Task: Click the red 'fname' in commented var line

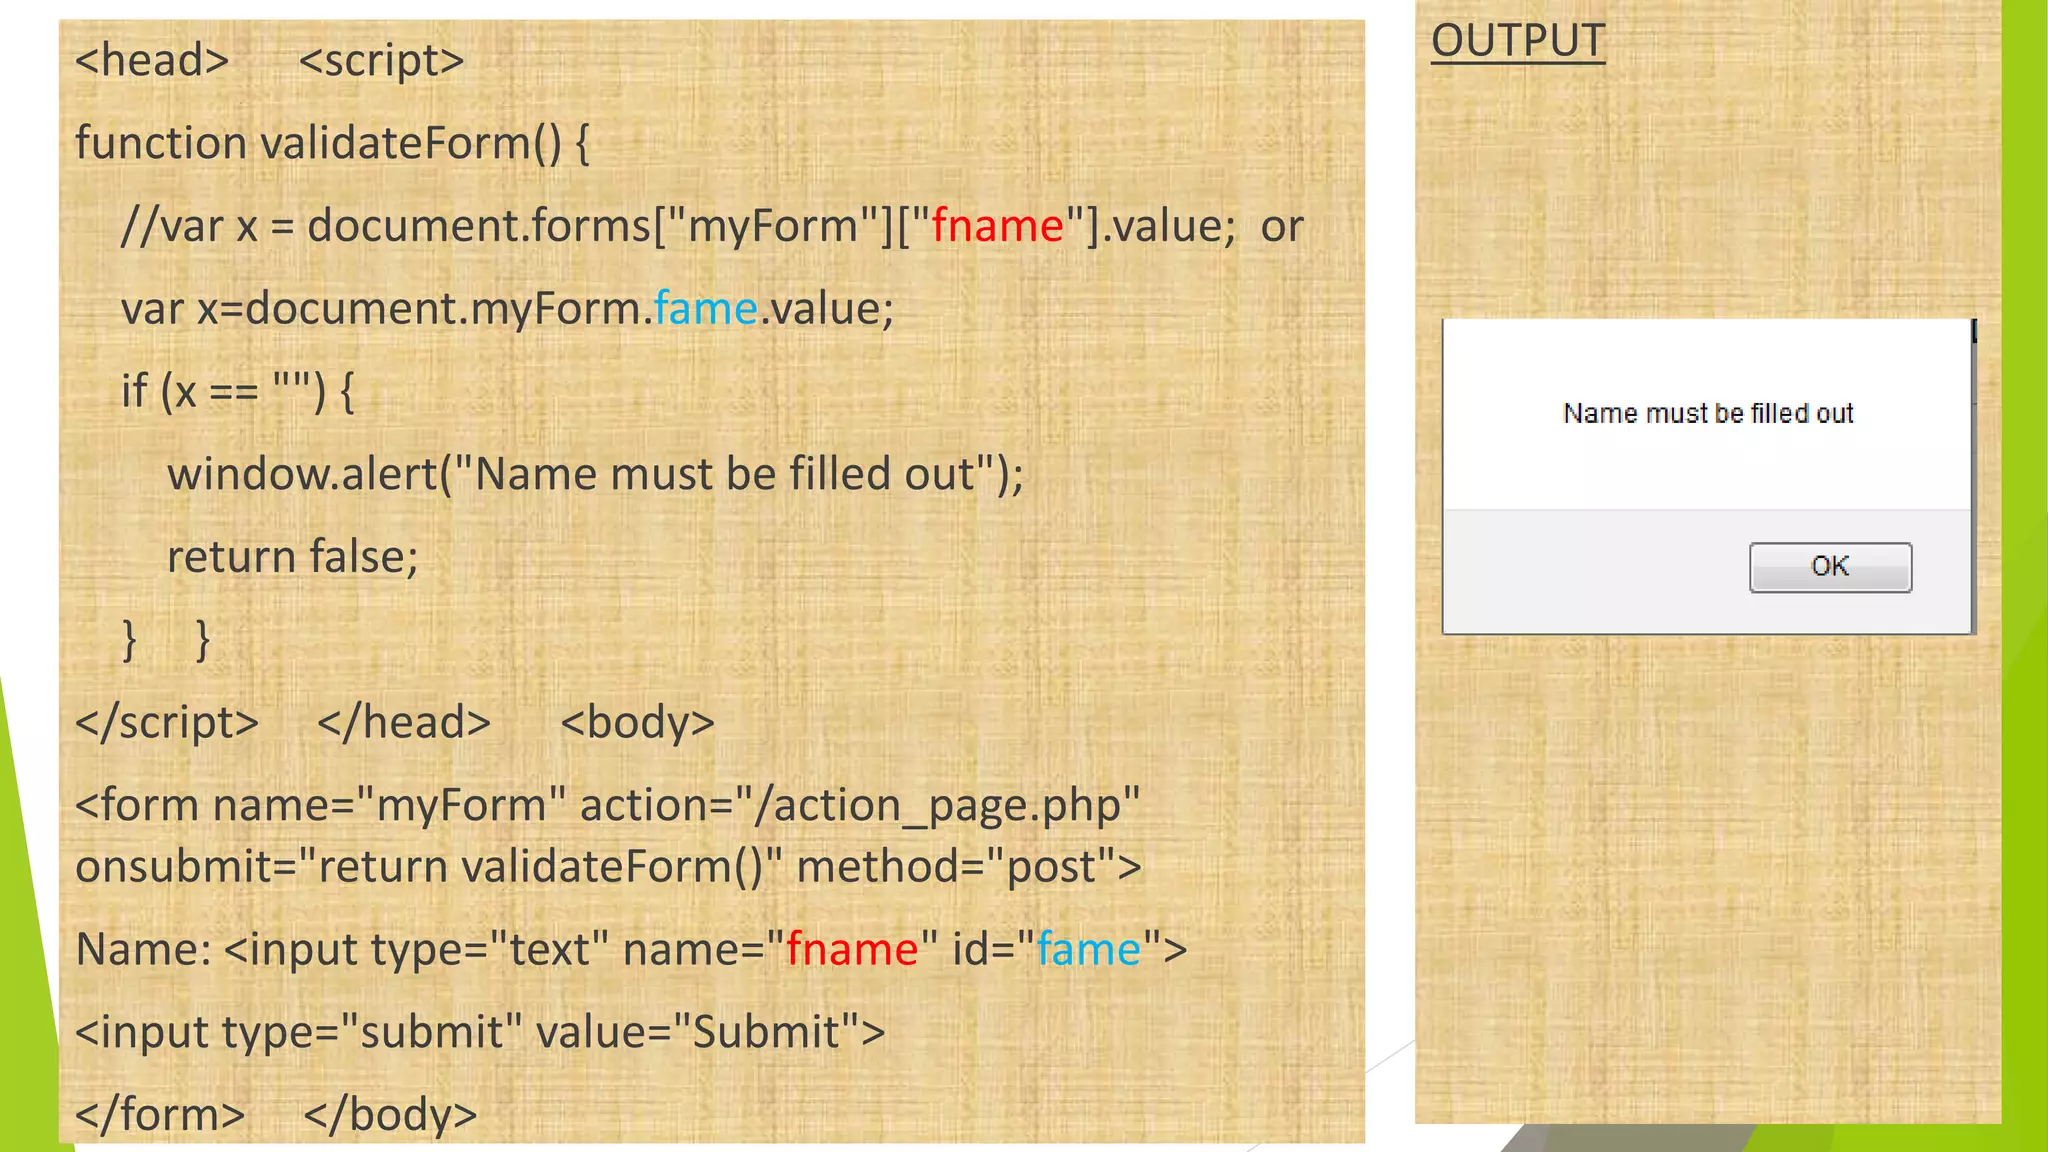Action: point(997,225)
